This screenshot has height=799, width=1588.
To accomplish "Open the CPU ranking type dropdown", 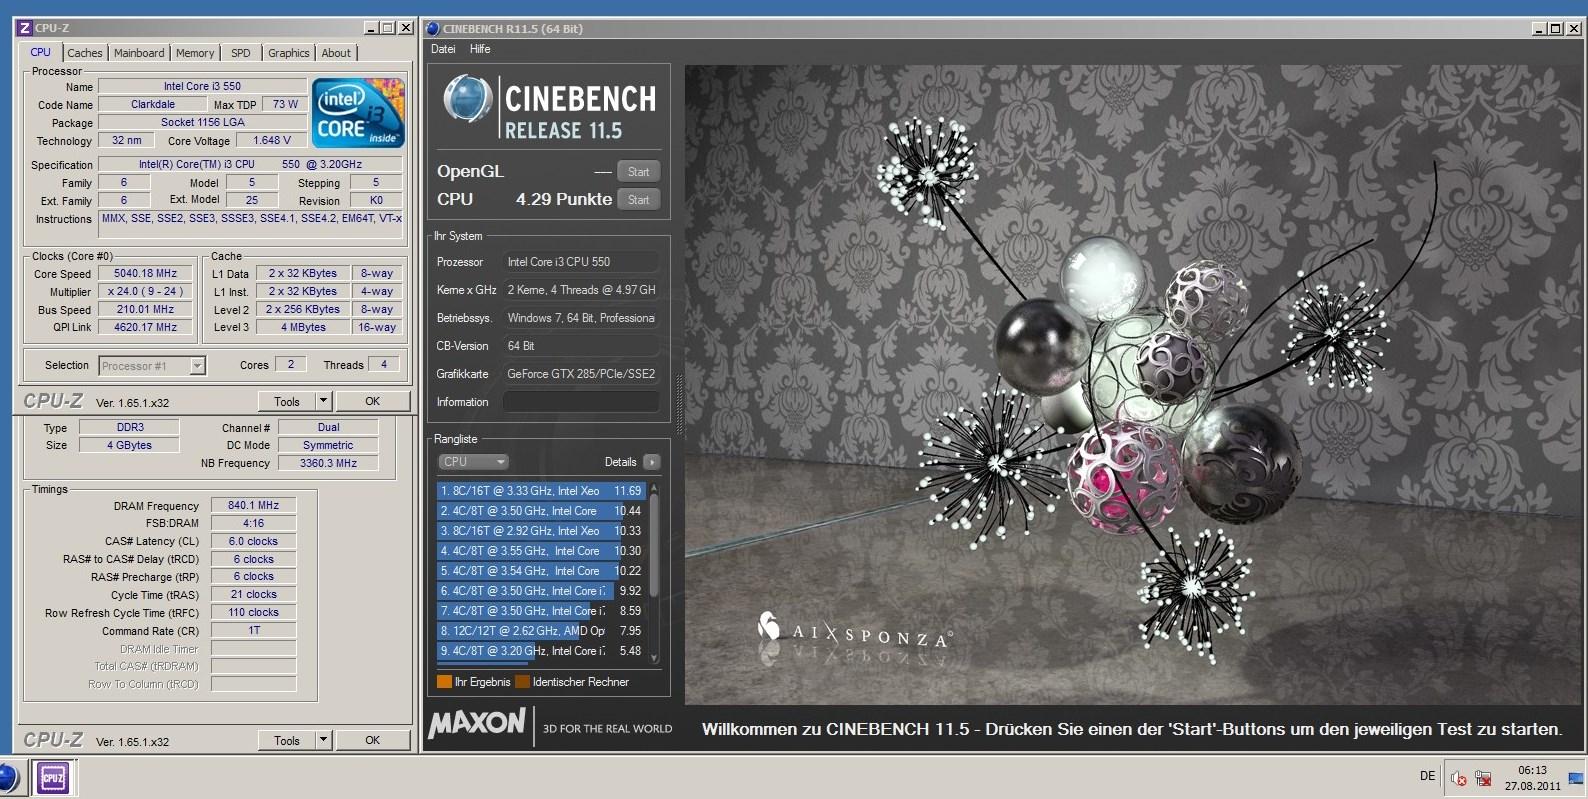I will point(474,462).
